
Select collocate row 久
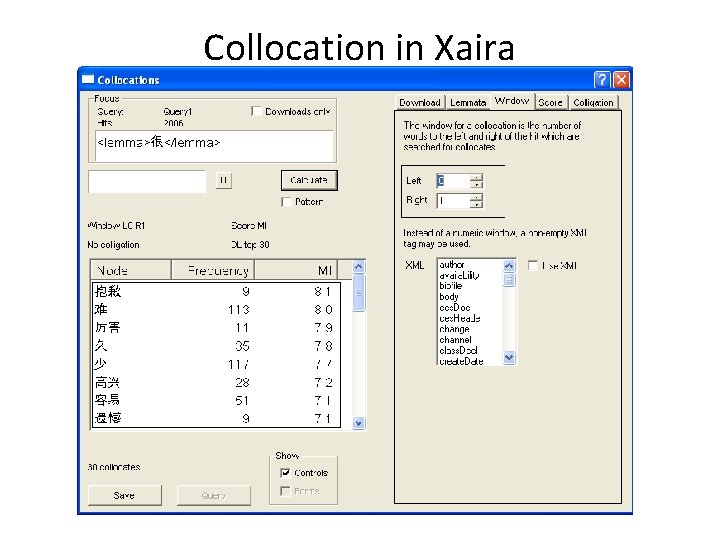(216, 346)
